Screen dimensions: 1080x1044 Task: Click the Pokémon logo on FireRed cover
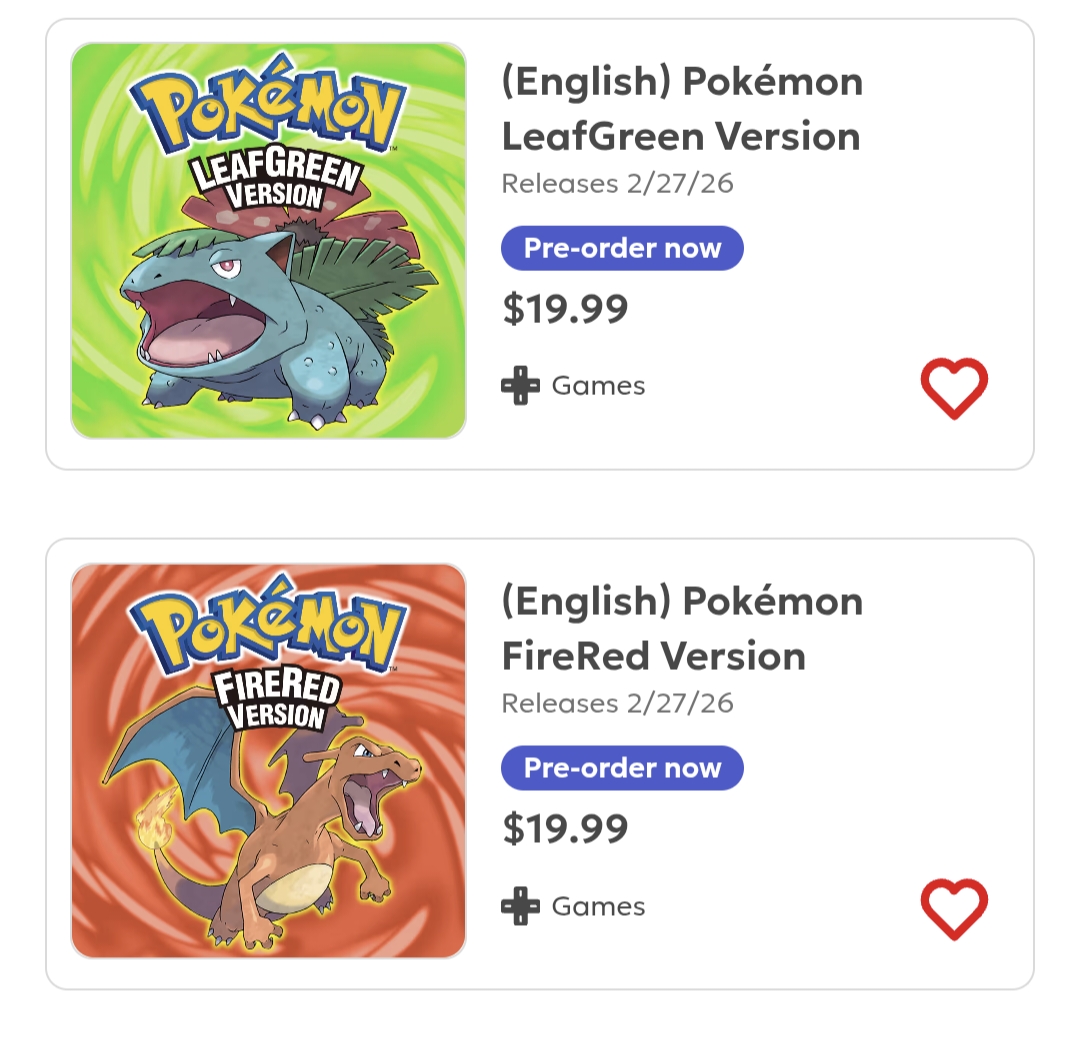pyautogui.click(x=267, y=629)
